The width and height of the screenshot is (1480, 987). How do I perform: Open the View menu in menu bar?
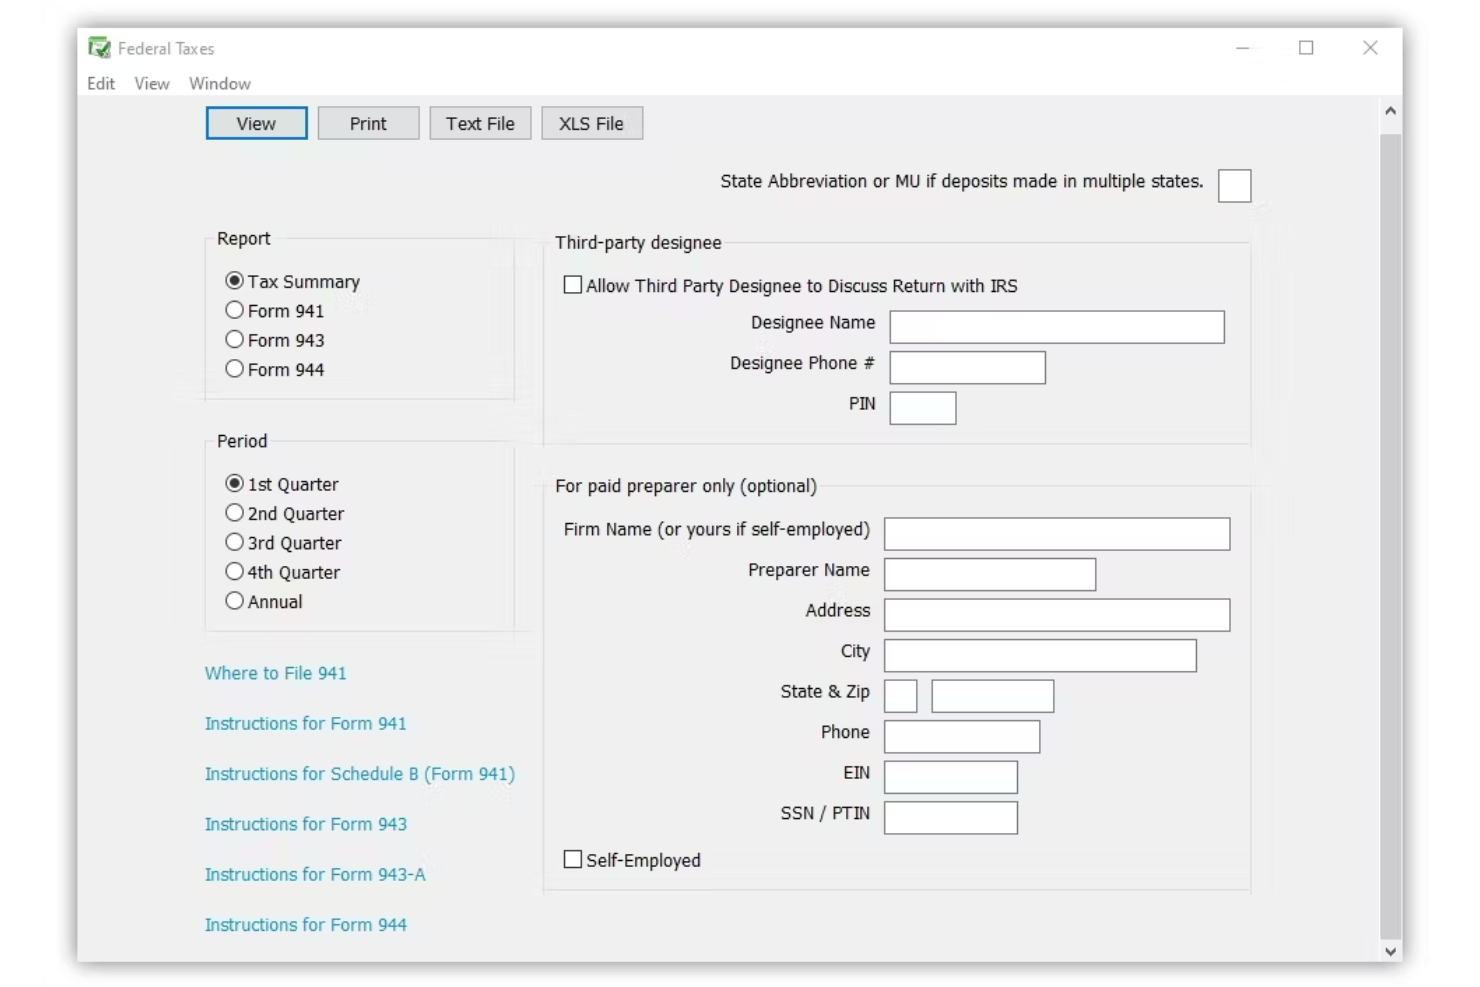[152, 84]
